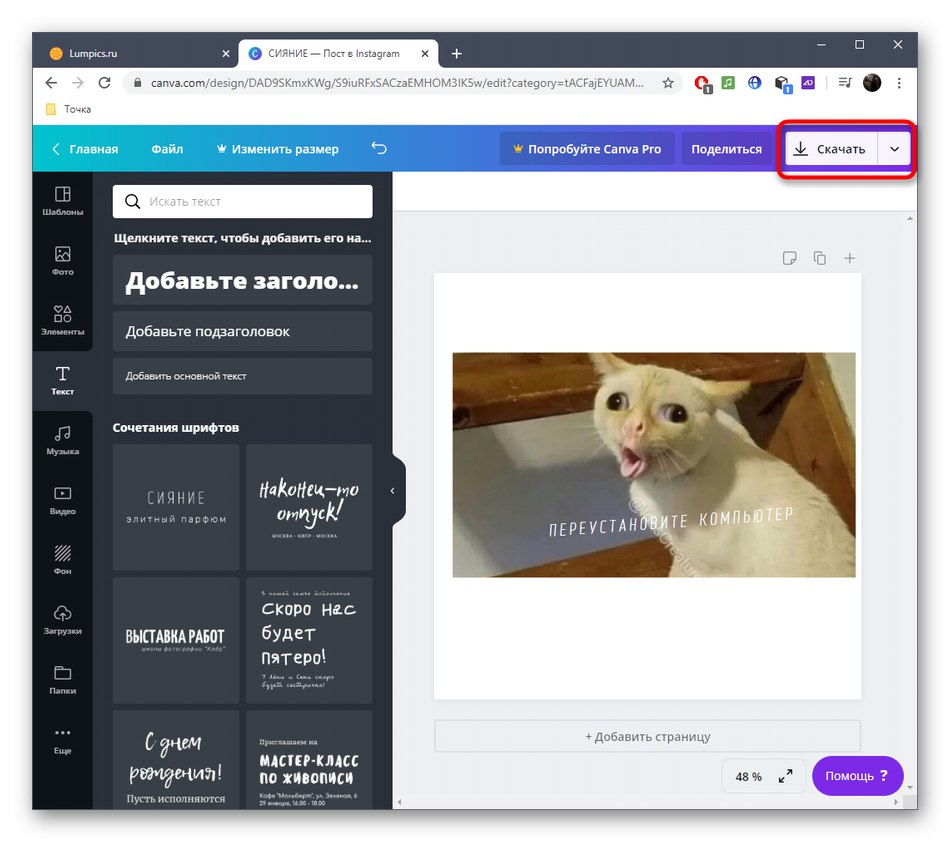
Task: Click the Поделиться share button
Action: coord(726,149)
